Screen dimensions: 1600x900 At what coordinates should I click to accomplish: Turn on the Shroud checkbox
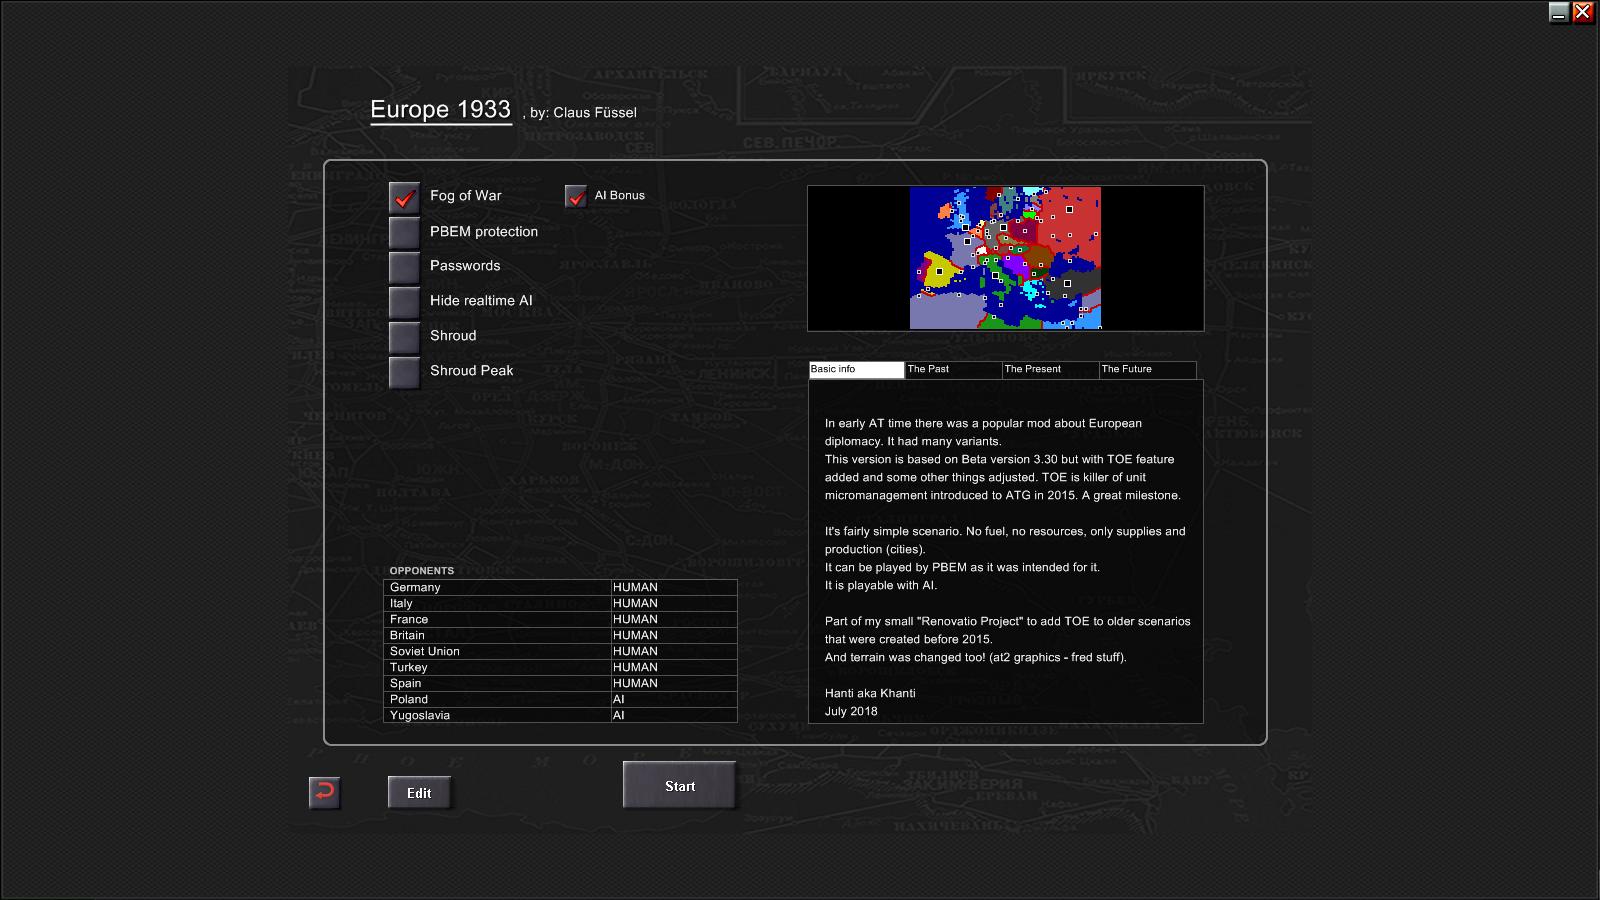[404, 337]
